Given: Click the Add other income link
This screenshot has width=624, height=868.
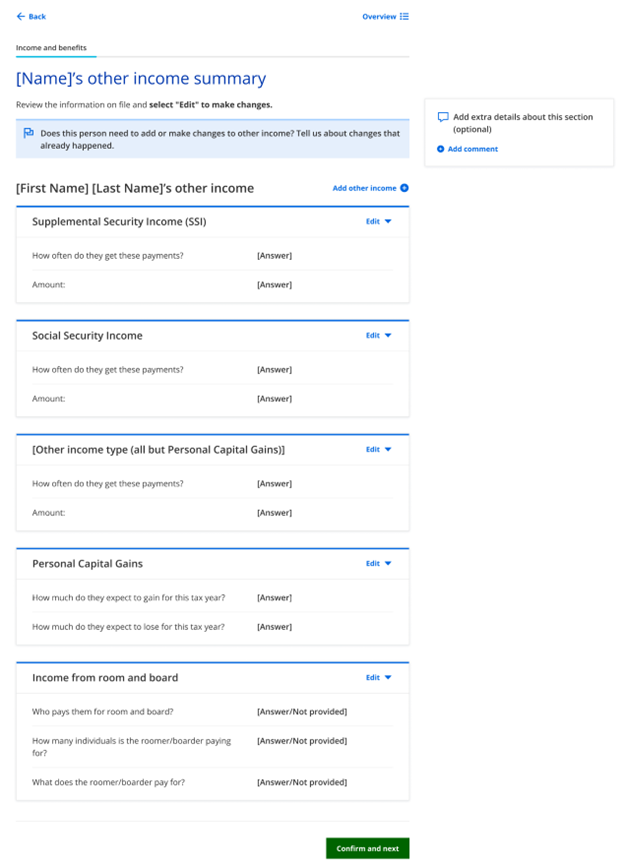Looking at the screenshot, I should (364, 188).
